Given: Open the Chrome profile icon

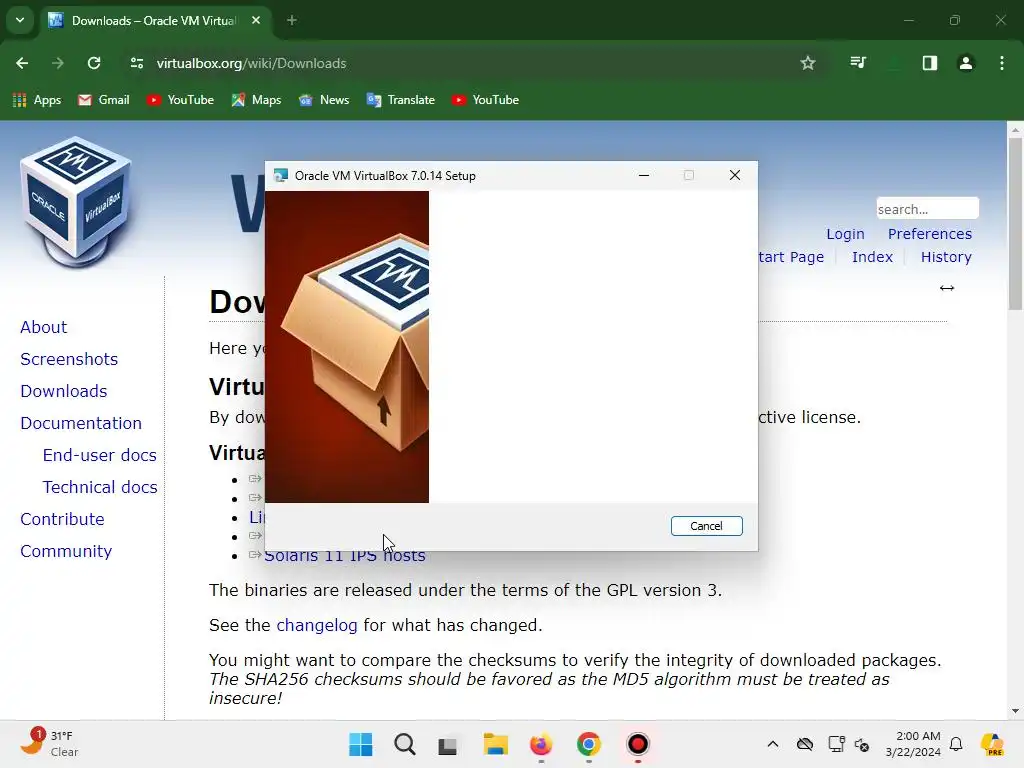Looking at the screenshot, I should (966, 63).
